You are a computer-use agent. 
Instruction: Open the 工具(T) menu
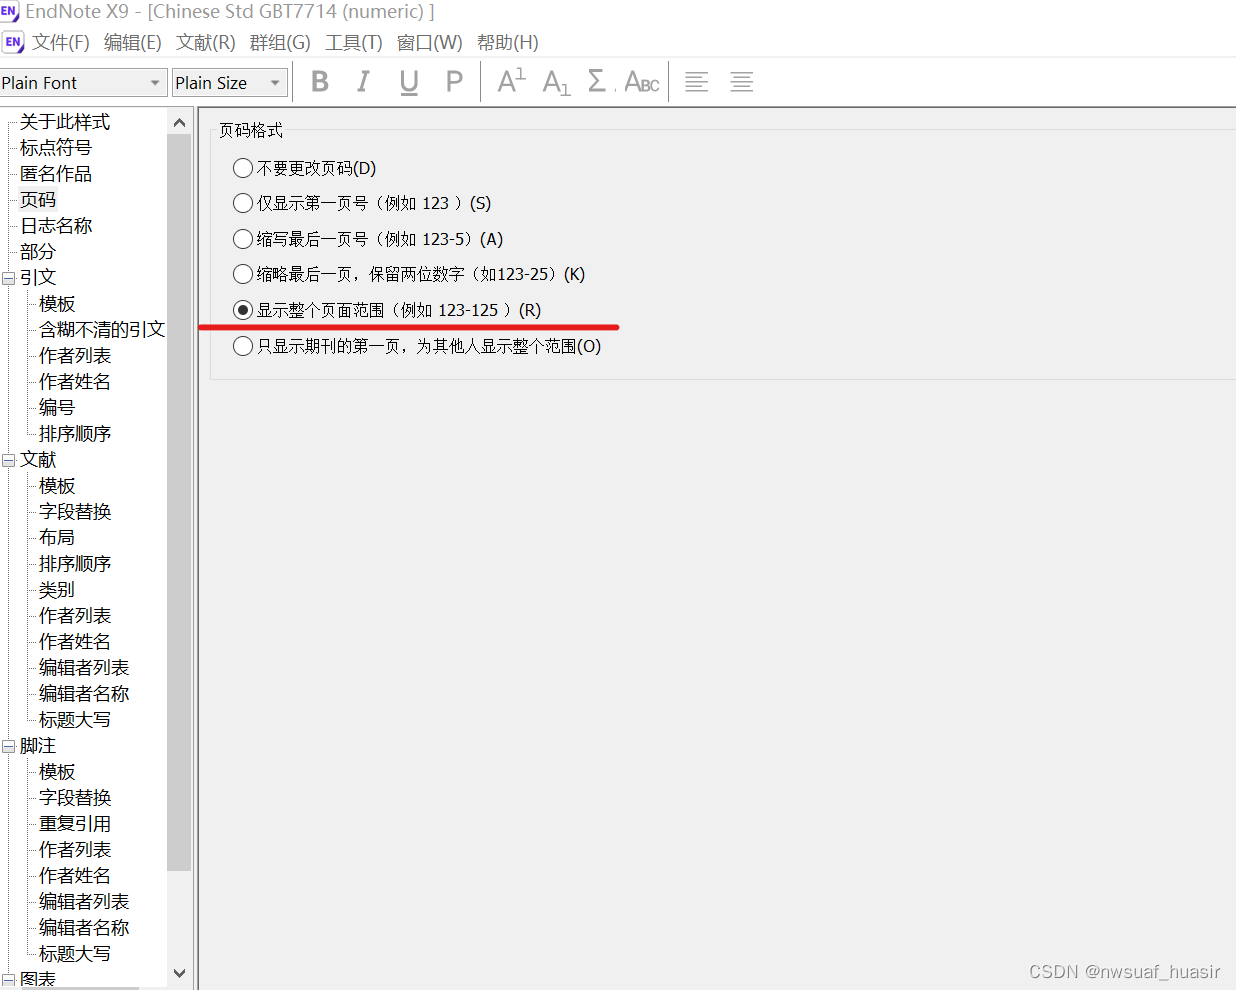click(354, 42)
